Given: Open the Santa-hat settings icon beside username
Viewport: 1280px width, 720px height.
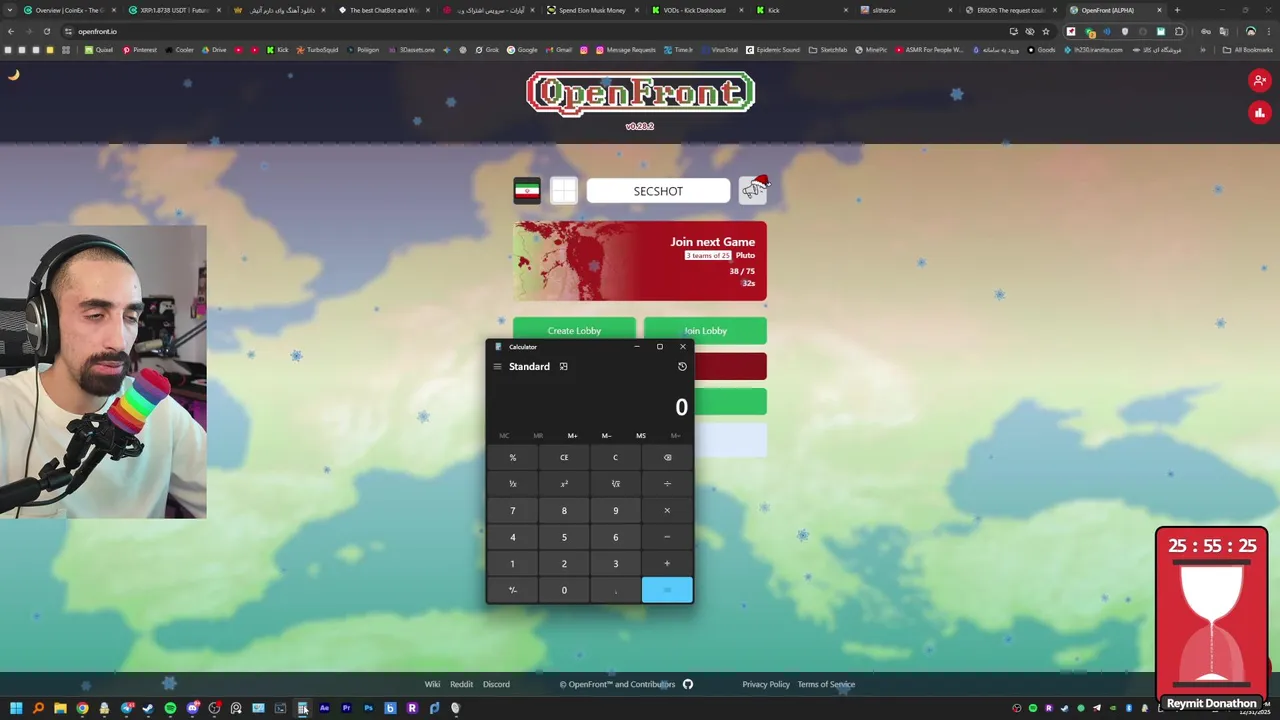Looking at the screenshot, I should pyautogui.click(x=753, y=189).
